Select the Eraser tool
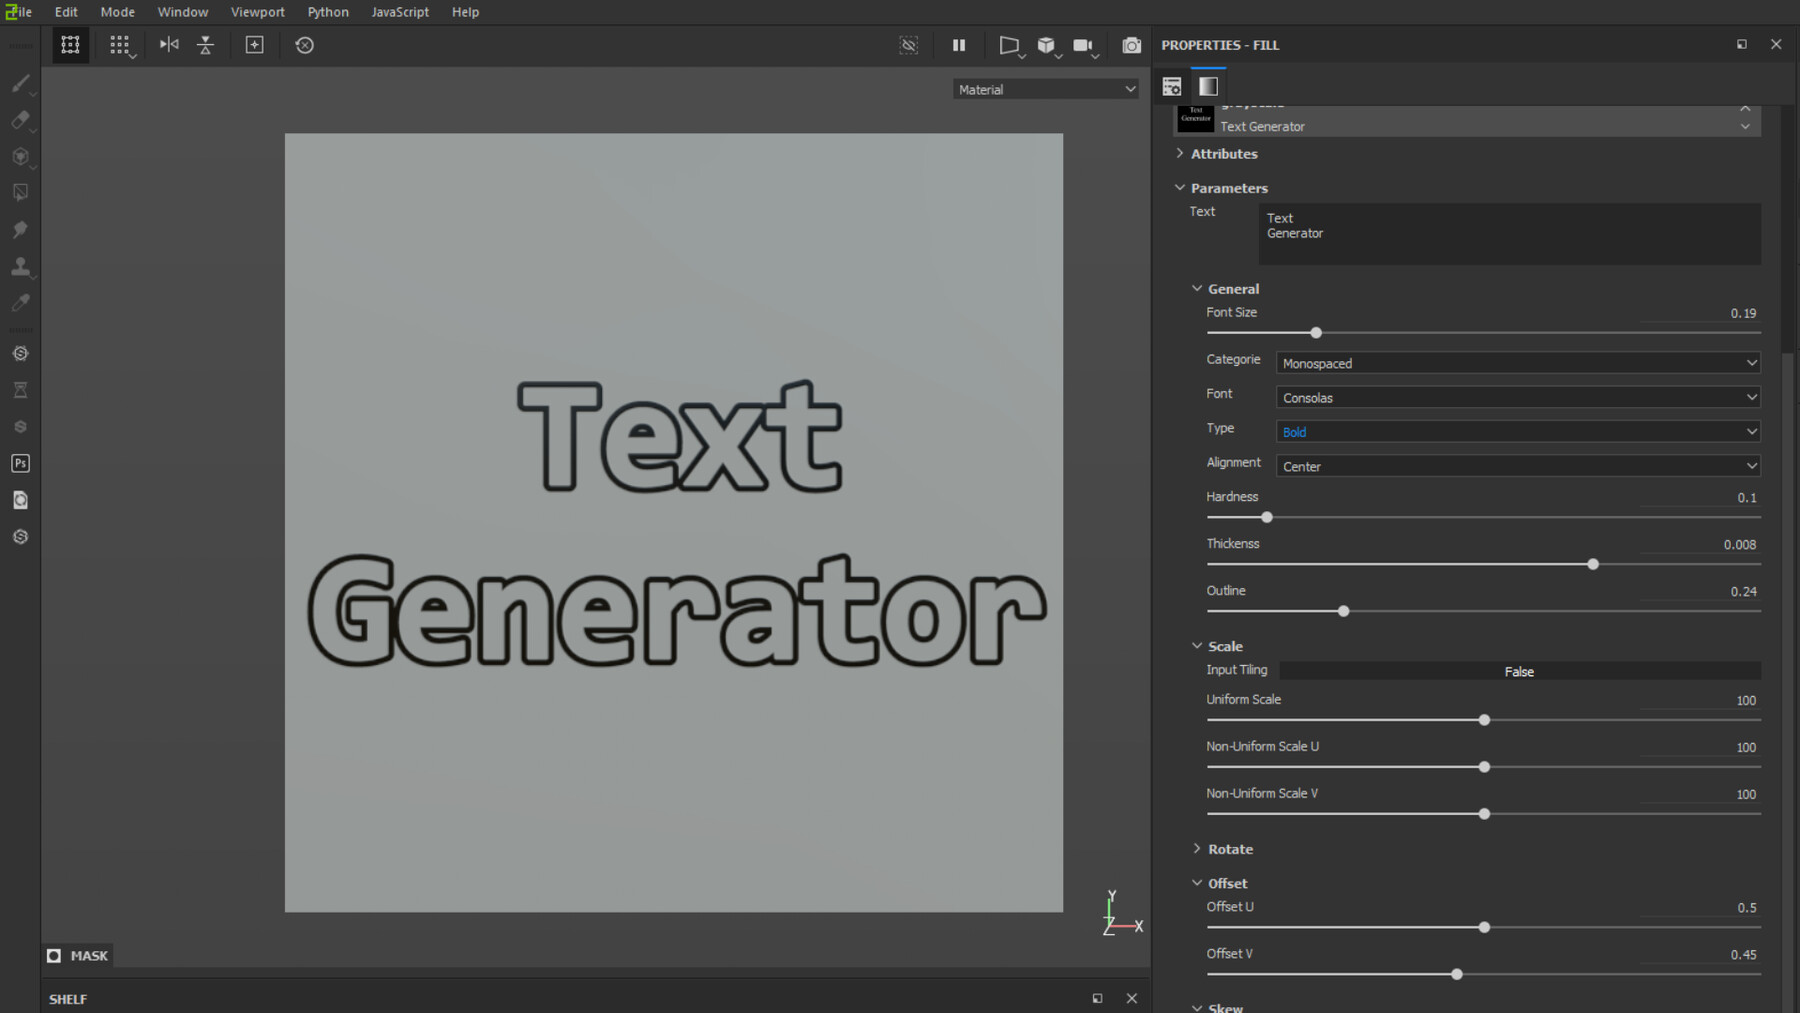The image size is (1800, 1013). [x=20, y=120]
